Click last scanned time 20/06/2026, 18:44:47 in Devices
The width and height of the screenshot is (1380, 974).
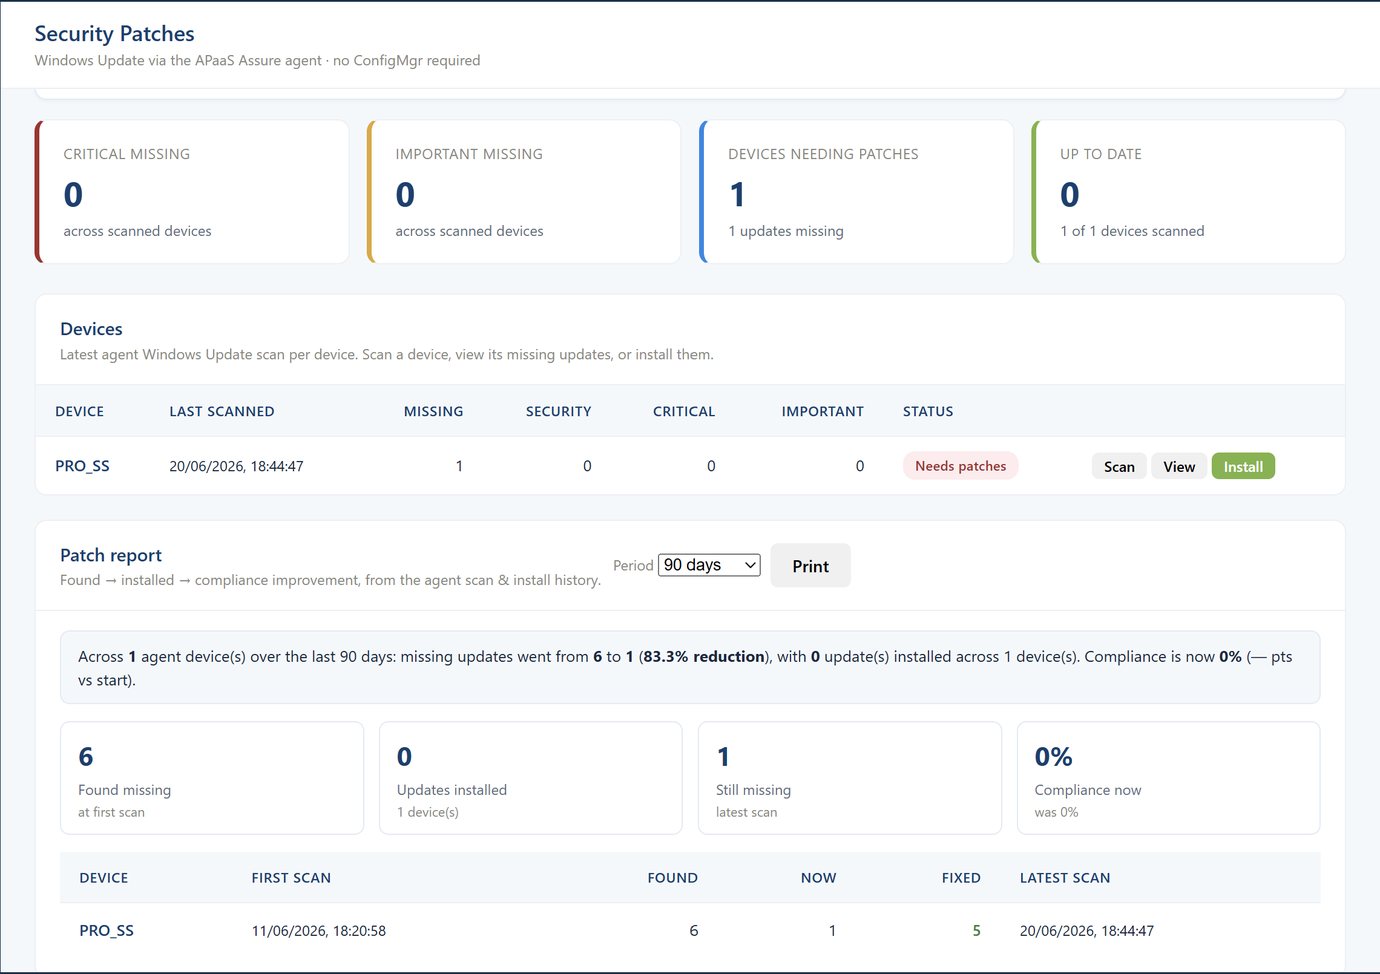(236, 466)
